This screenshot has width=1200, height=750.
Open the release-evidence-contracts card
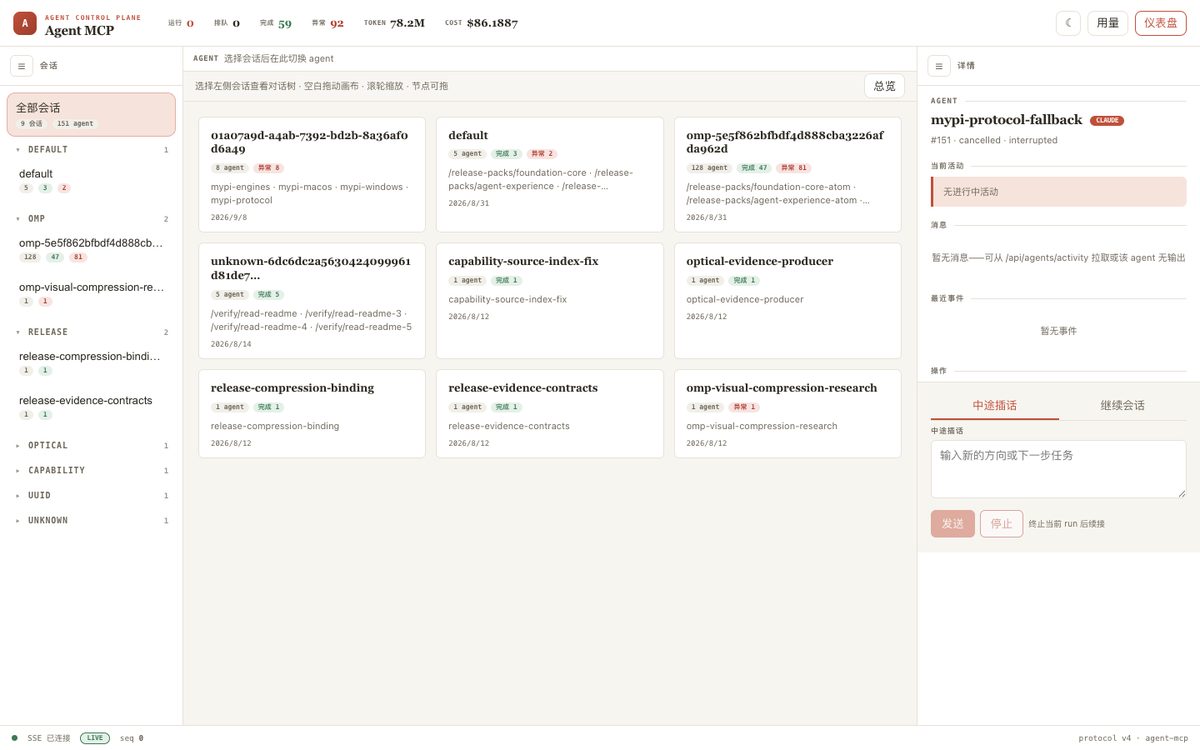click(550, 414)
